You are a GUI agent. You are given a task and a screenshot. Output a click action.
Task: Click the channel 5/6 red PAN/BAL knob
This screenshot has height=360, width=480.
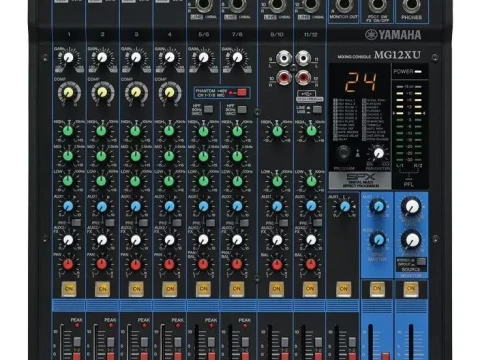(x=203, y=264)
